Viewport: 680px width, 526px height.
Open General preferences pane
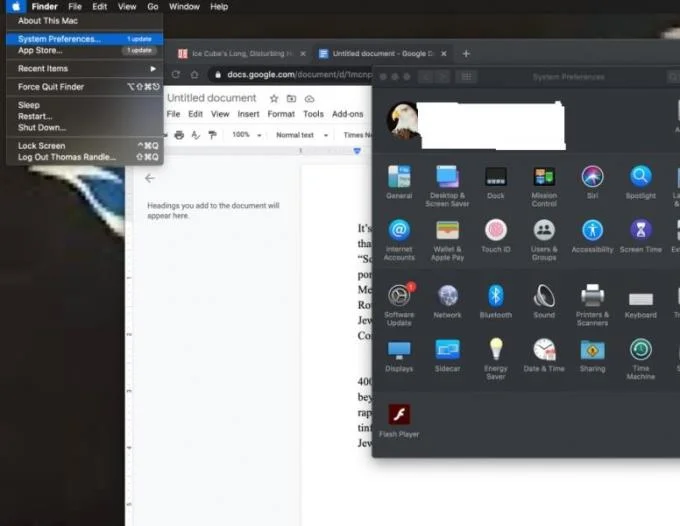[x=399, y=182]
